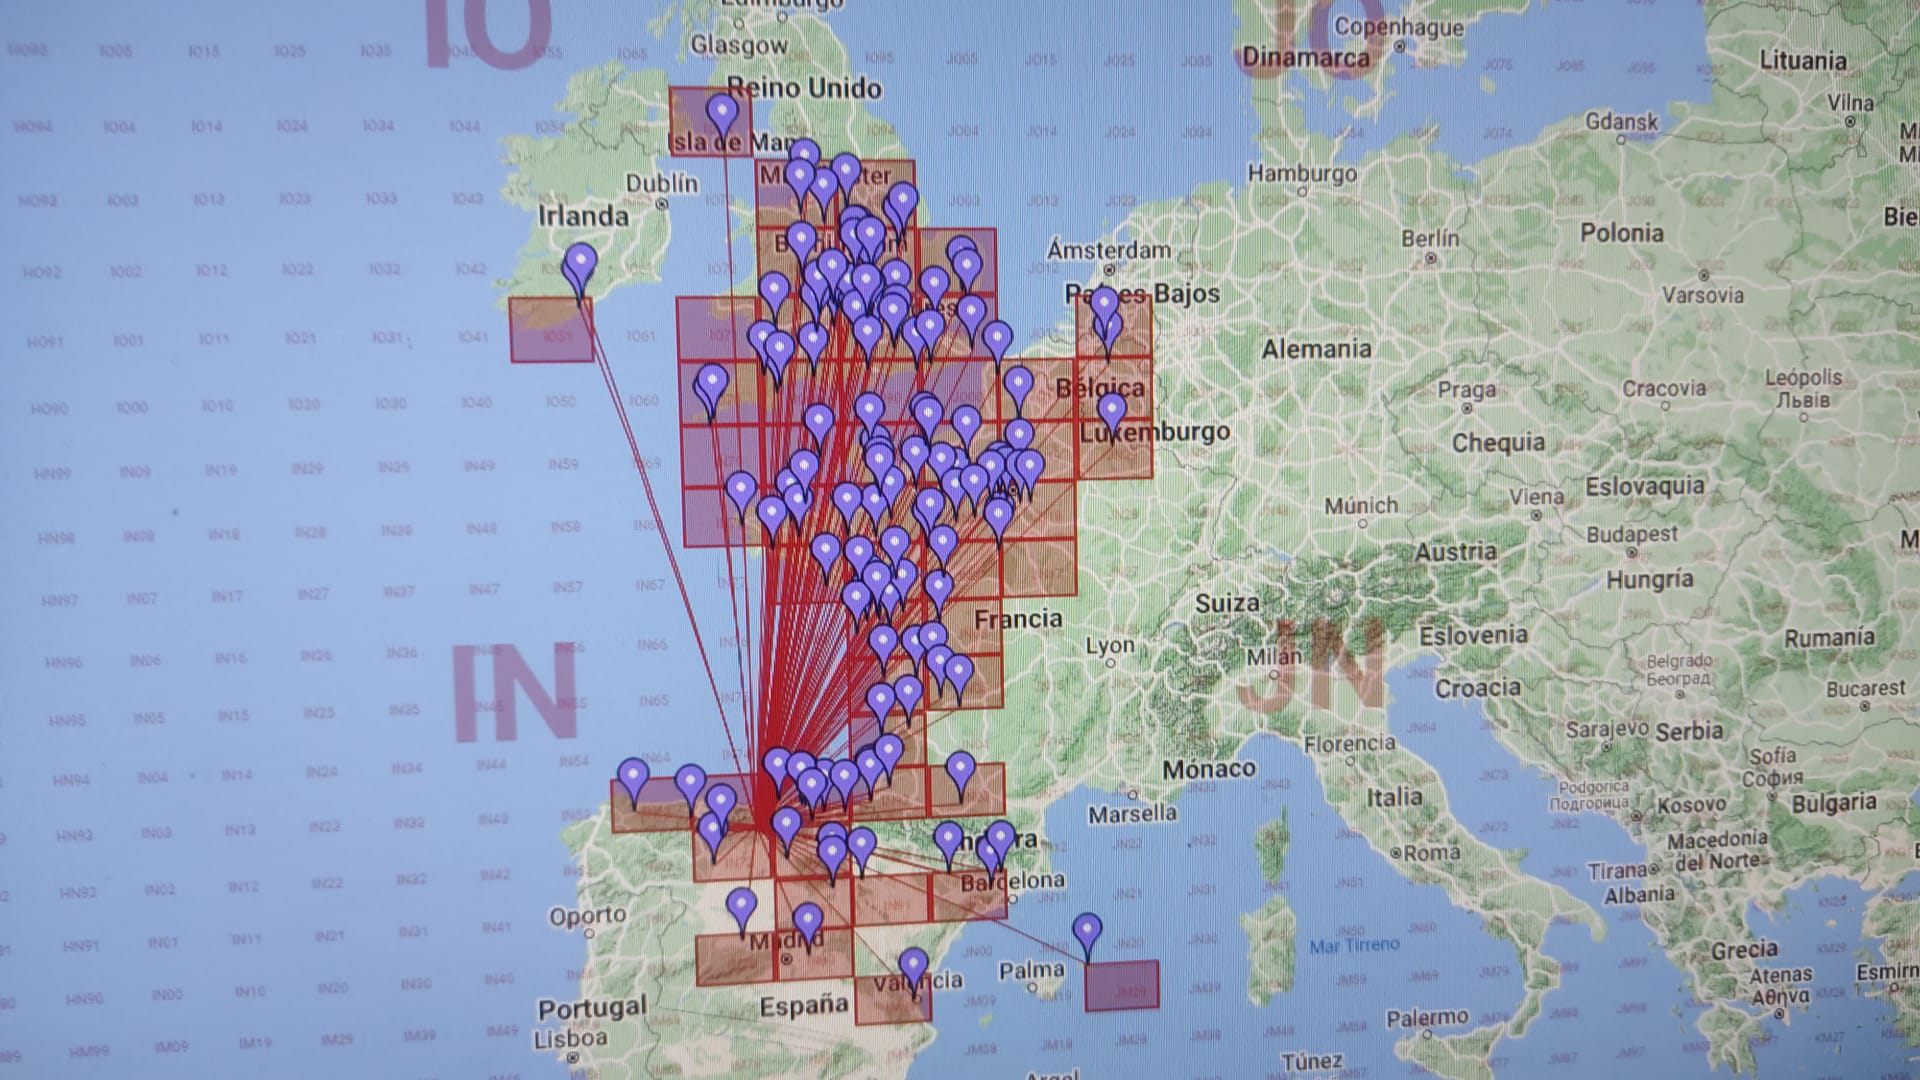Image resolution: width=1920 pixels, height=1080 pixels.
Task: Click the Eslovenia country label
Action: point(1473,636)
